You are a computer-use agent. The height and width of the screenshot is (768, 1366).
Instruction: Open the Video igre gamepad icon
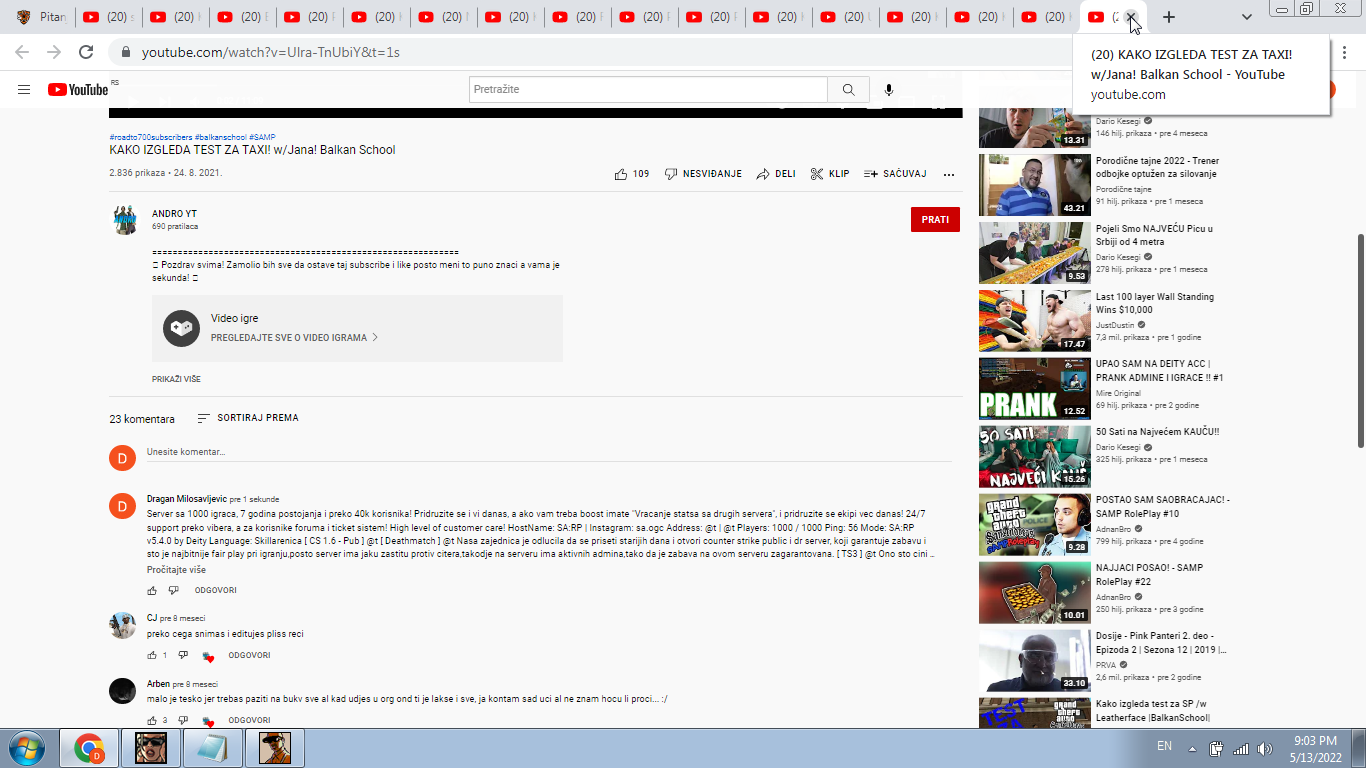coord(181,328)
